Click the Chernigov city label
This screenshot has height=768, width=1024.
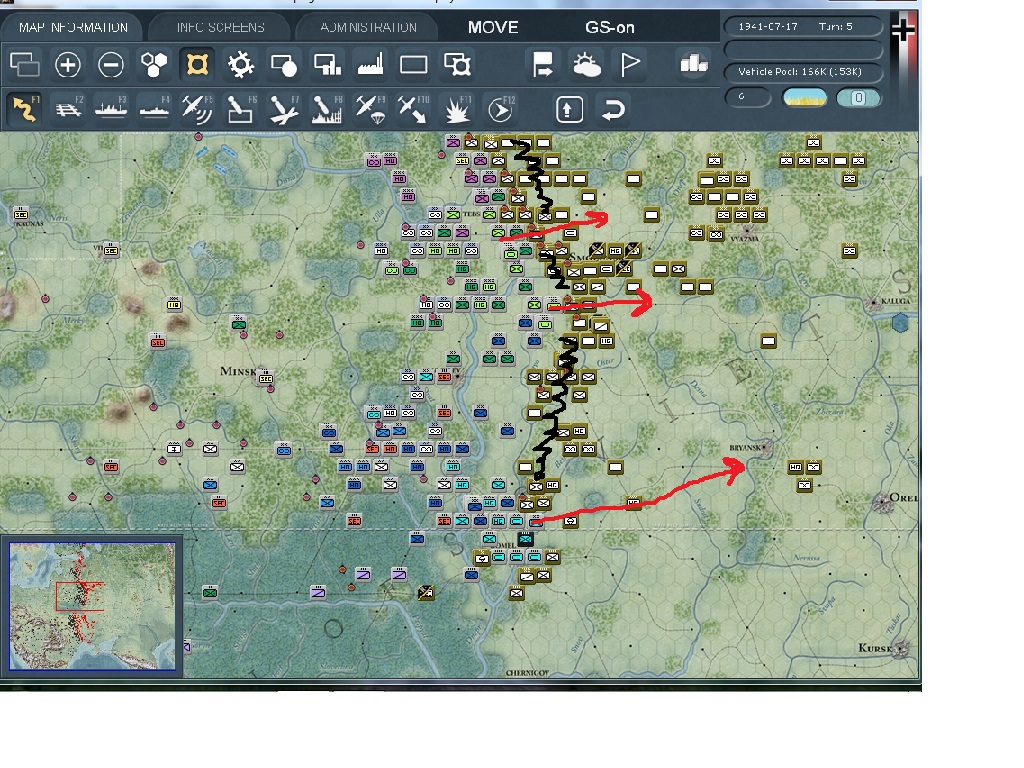pyautogui.click(x=527, y=673)
